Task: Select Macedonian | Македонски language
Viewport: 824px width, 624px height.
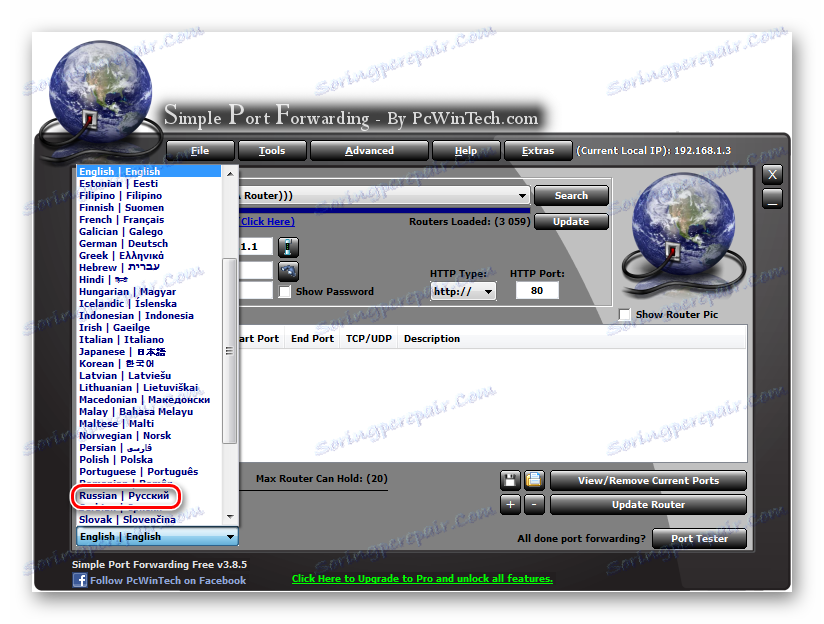Action: 149,400
